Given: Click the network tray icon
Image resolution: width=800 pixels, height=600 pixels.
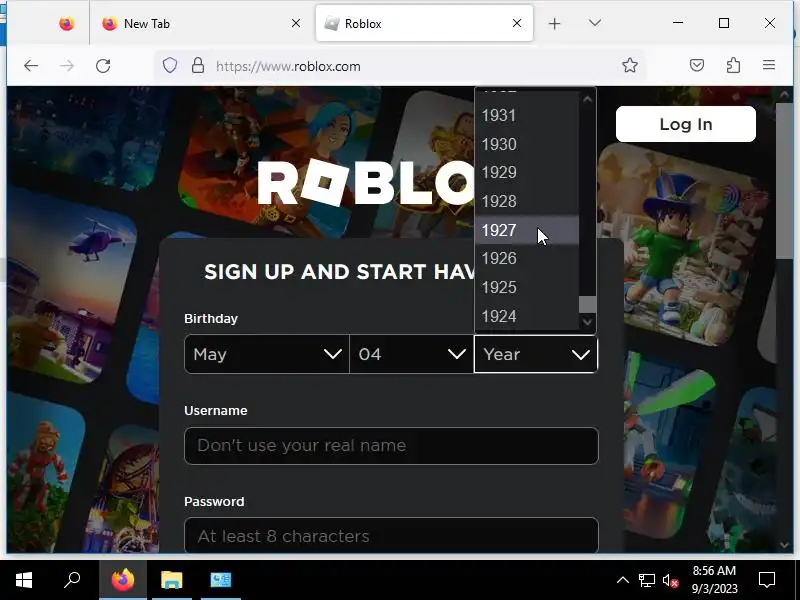Looking at the screenshot, I should [x=646, y=580].
